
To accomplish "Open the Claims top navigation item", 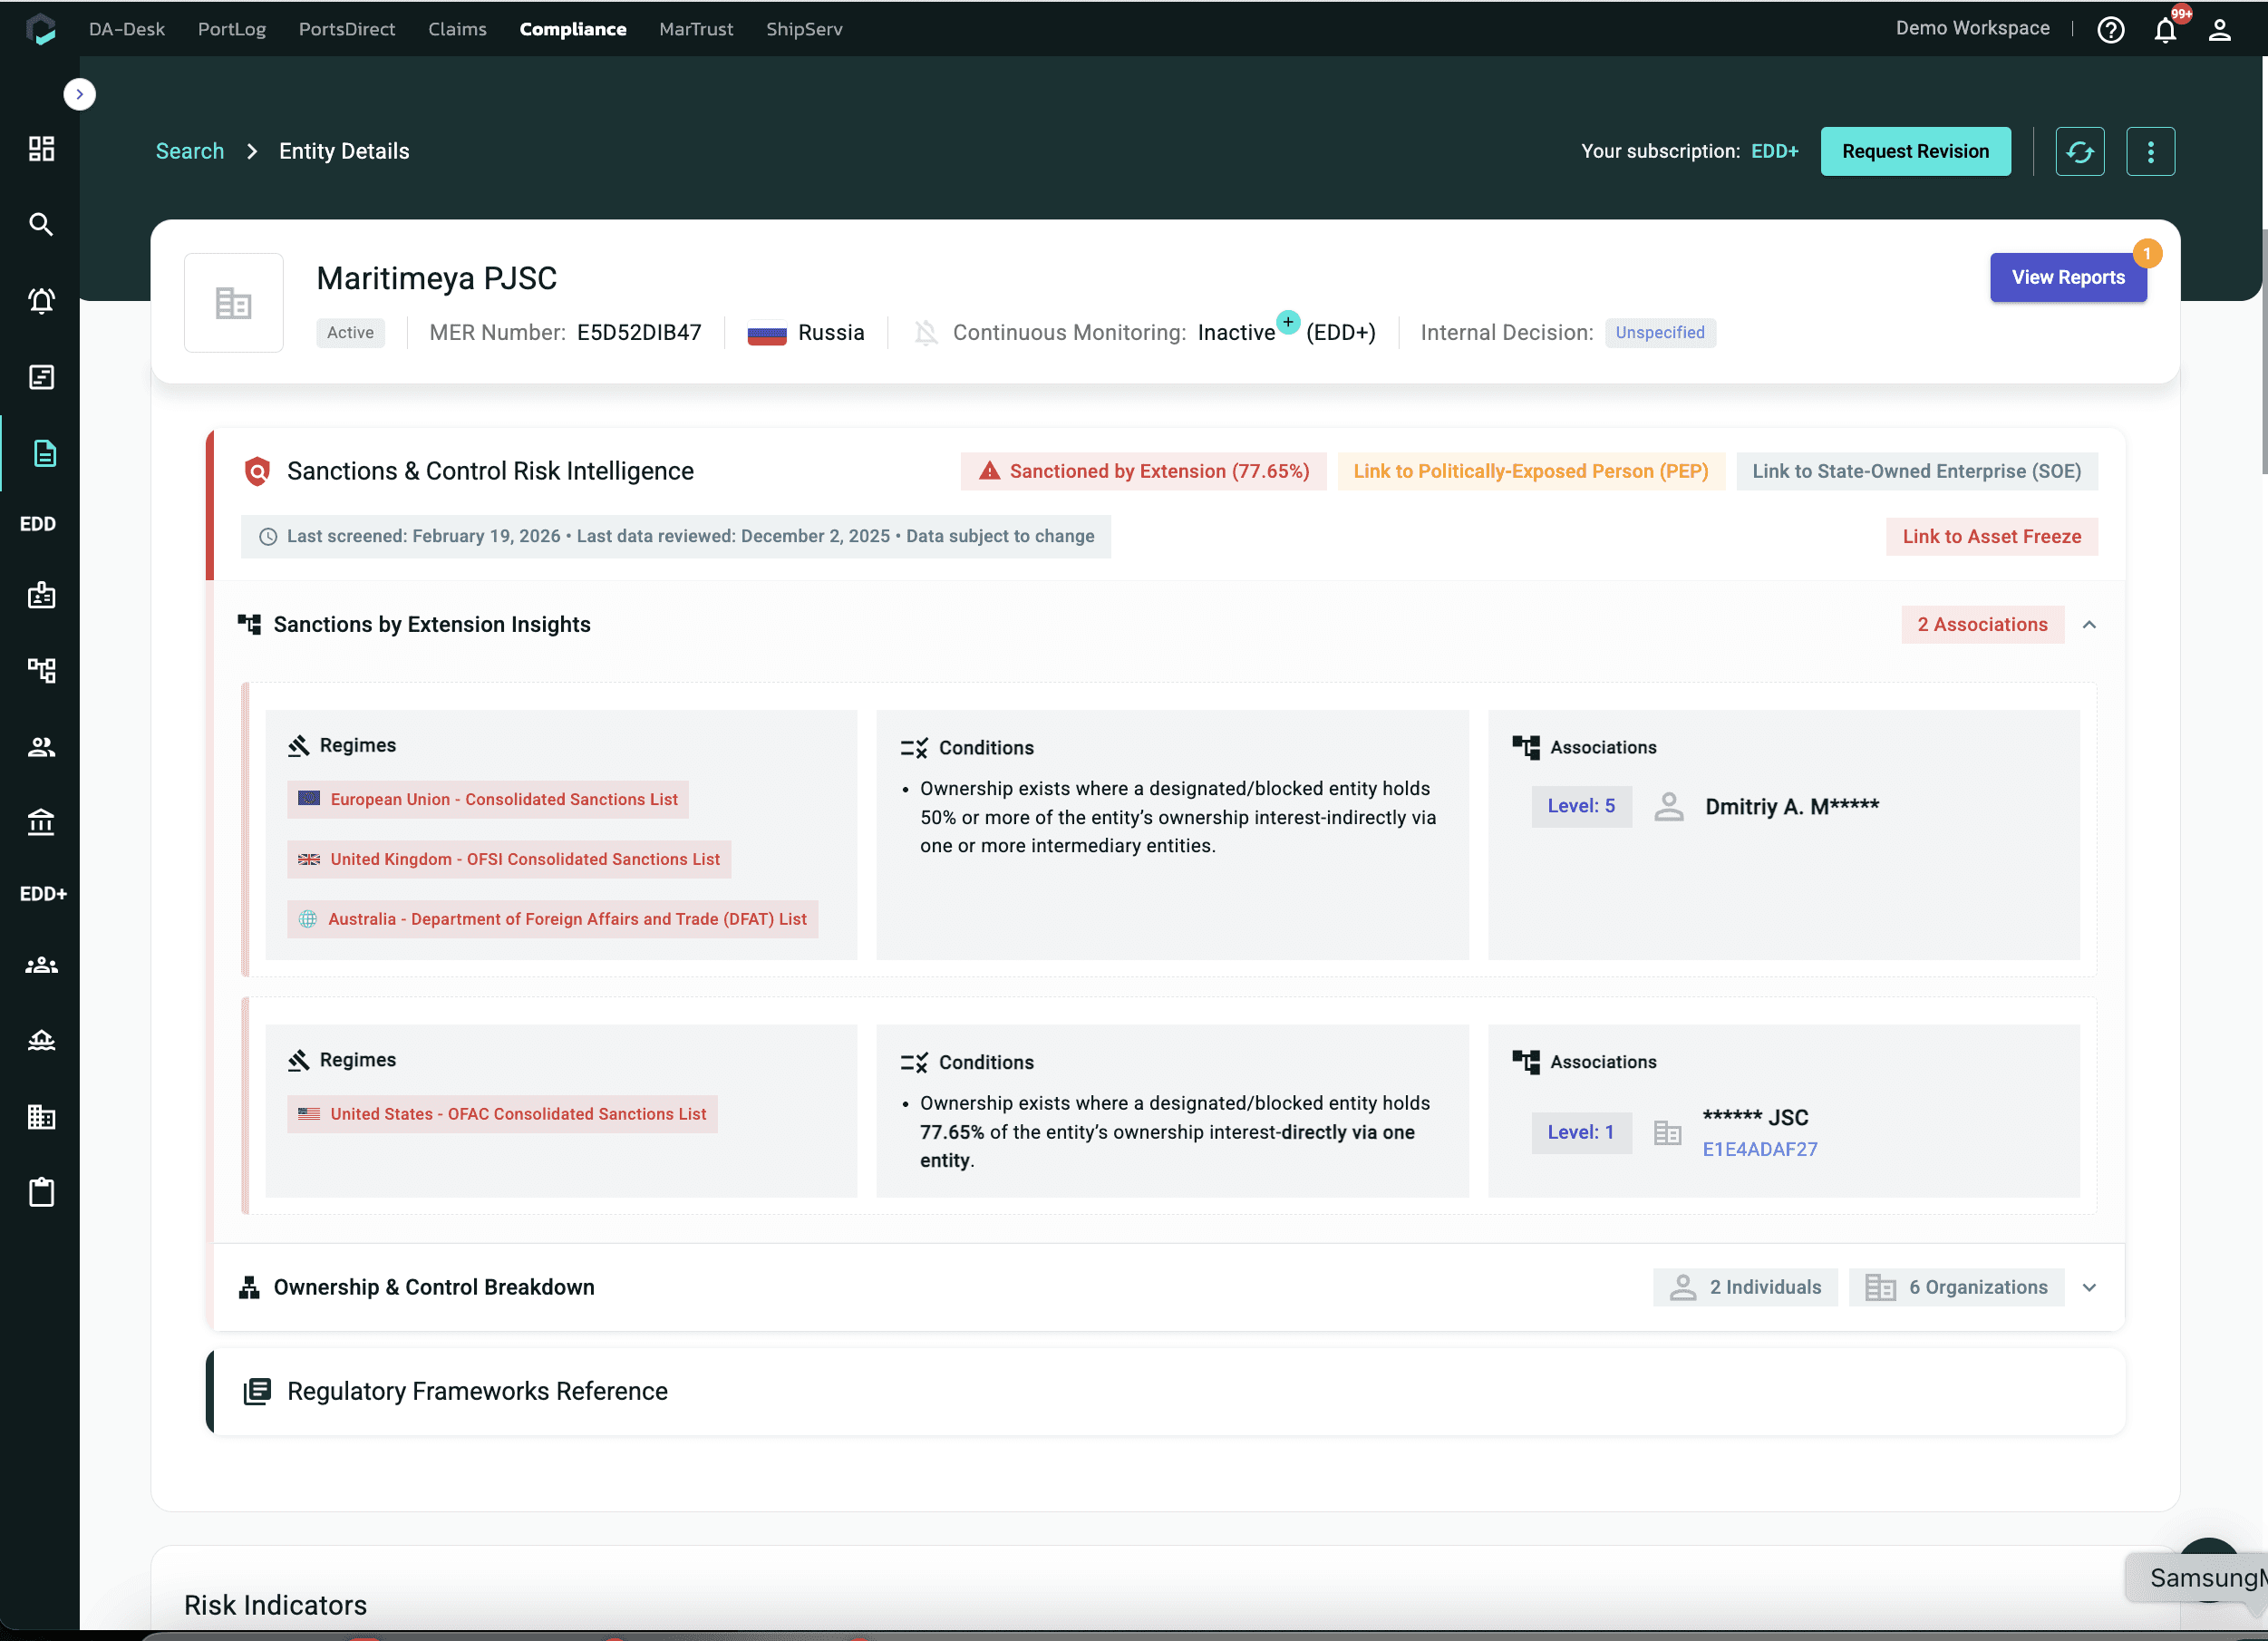I will tap(457, 29).
